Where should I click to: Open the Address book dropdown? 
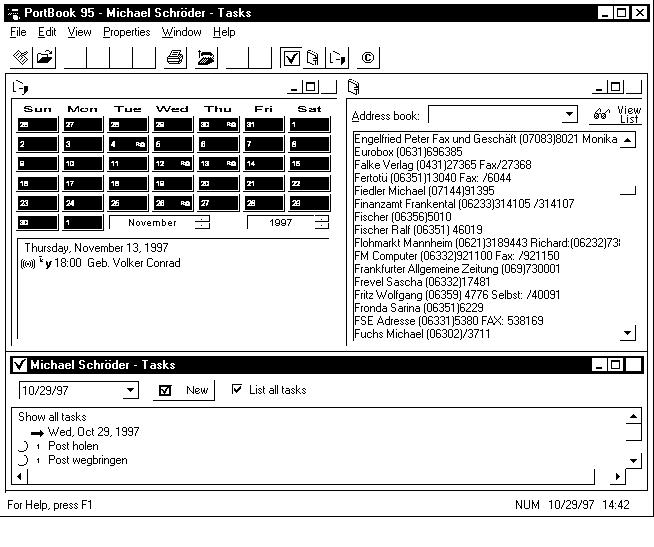[x=569, y=115]
